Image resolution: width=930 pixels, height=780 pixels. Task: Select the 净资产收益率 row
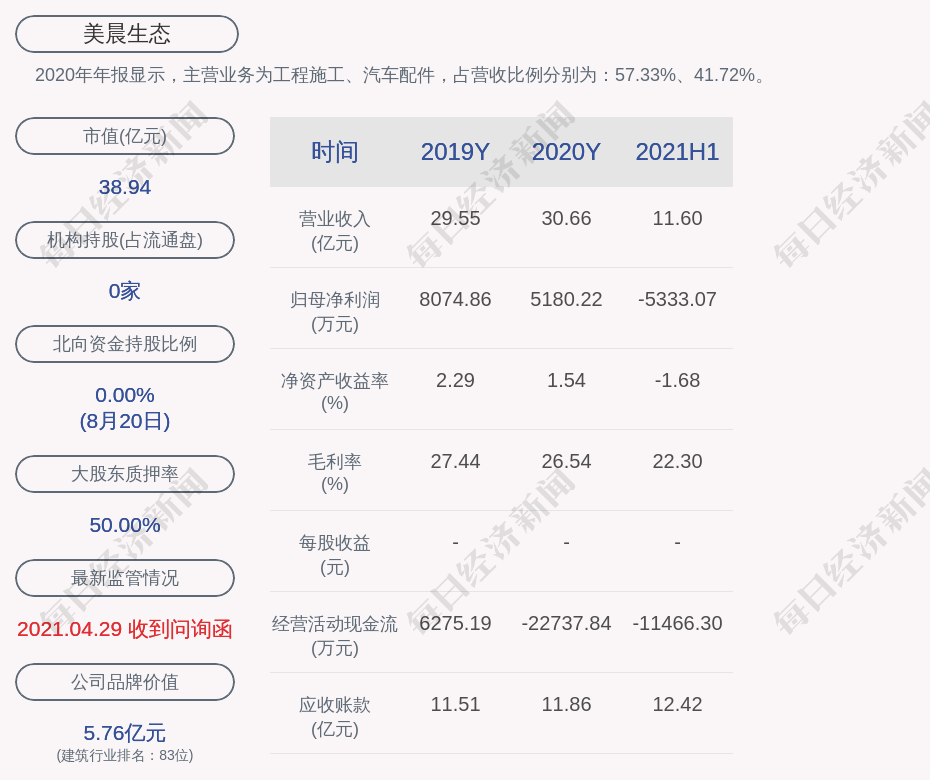click(335, 389)
